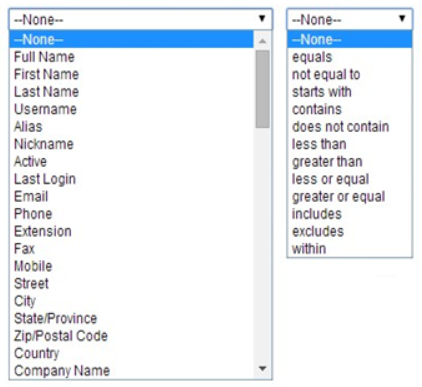Select highlighted --None-- in operator list
Image resolution: width=422 pixels, height=387 pixels.
click(350, 39)
